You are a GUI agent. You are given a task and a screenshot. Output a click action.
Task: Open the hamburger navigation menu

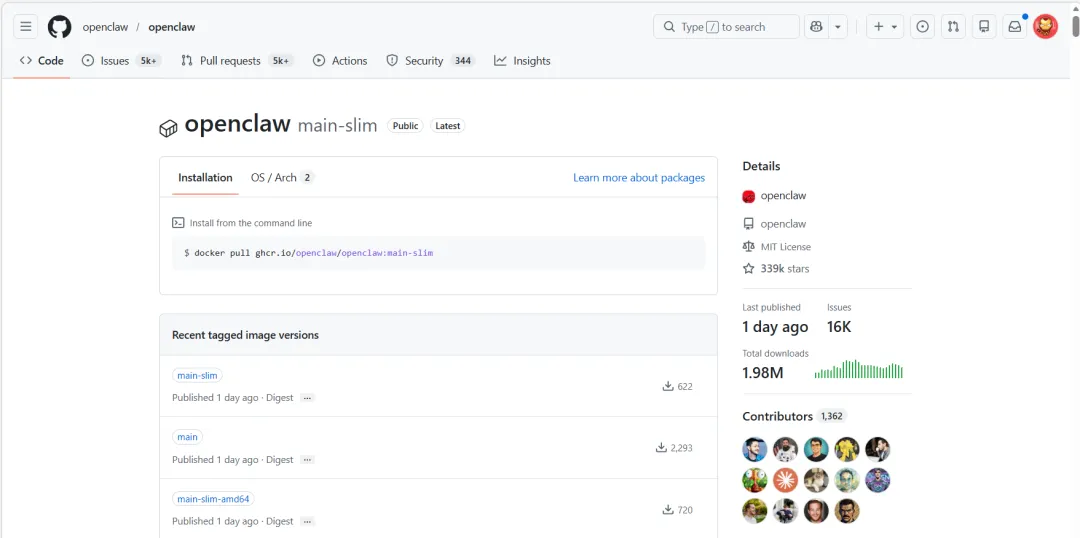tap(25, 27)
